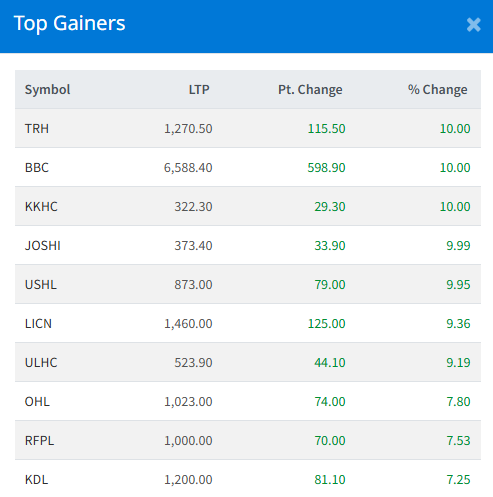This screenshot has width=493, height=497.
Task: Select KDL's point change 81.10
Action: tap(330, 480)
